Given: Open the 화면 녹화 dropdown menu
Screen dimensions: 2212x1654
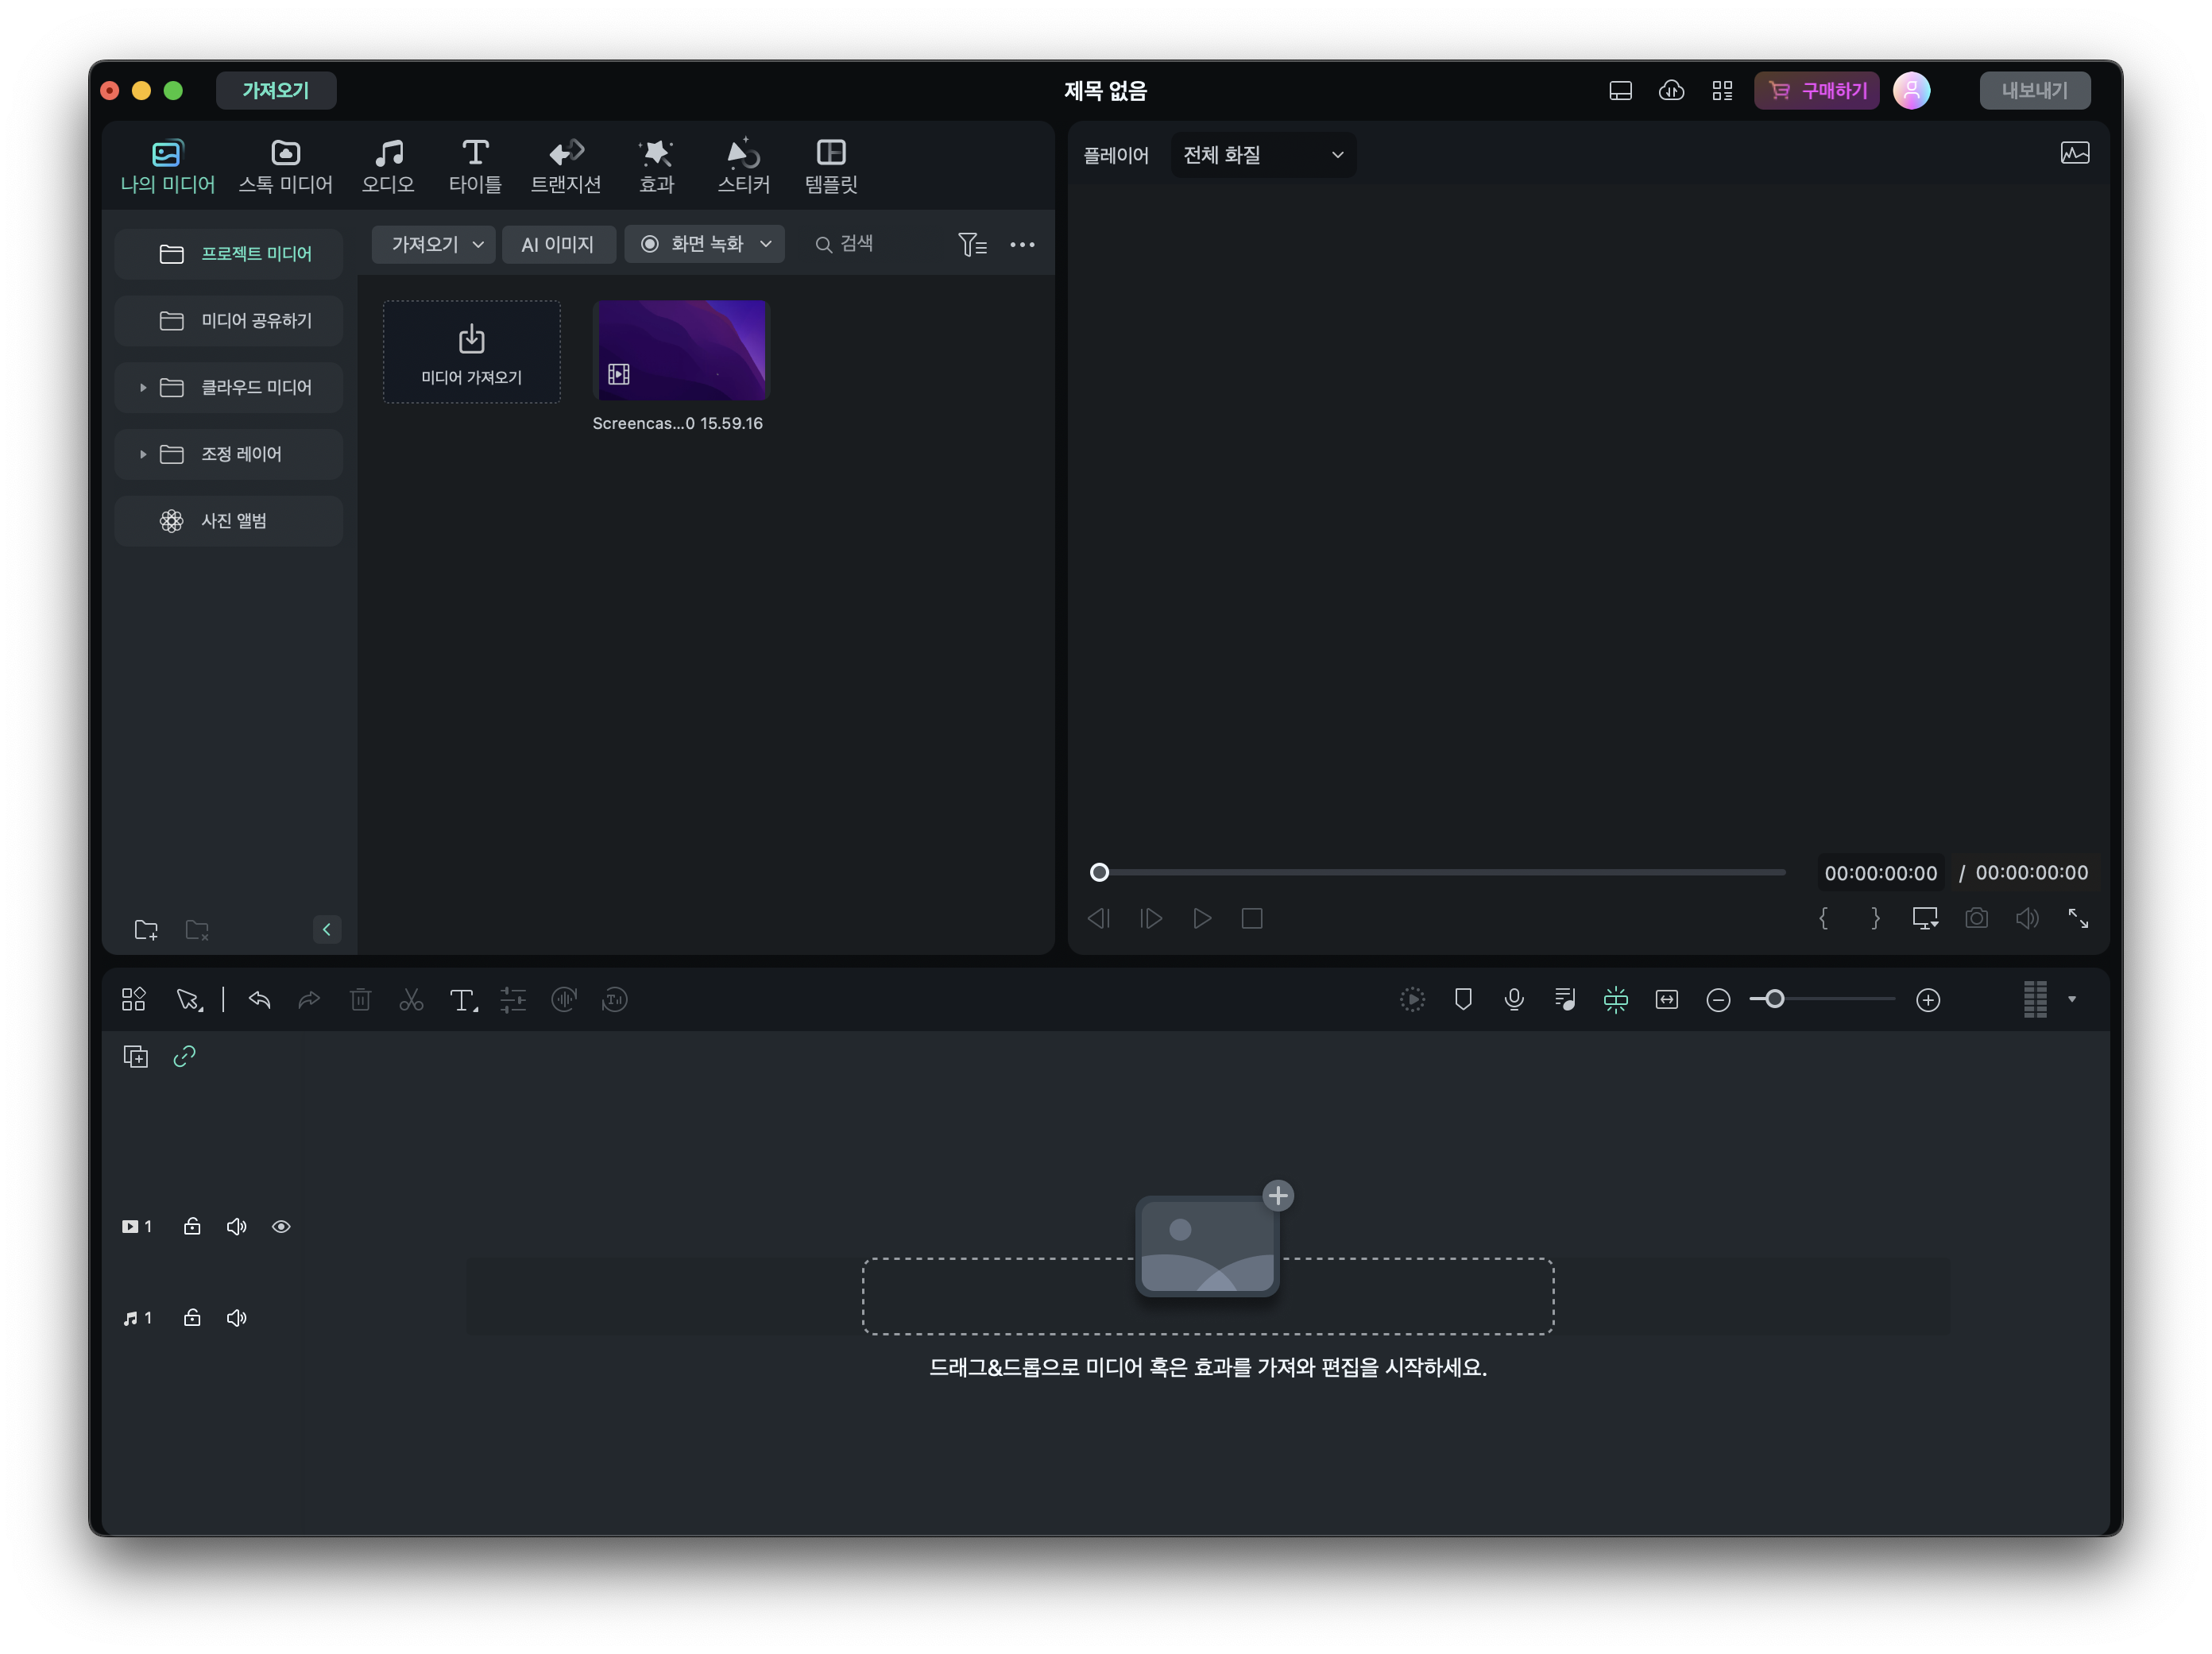Looking at the screenshot, I should click(765, 244).
